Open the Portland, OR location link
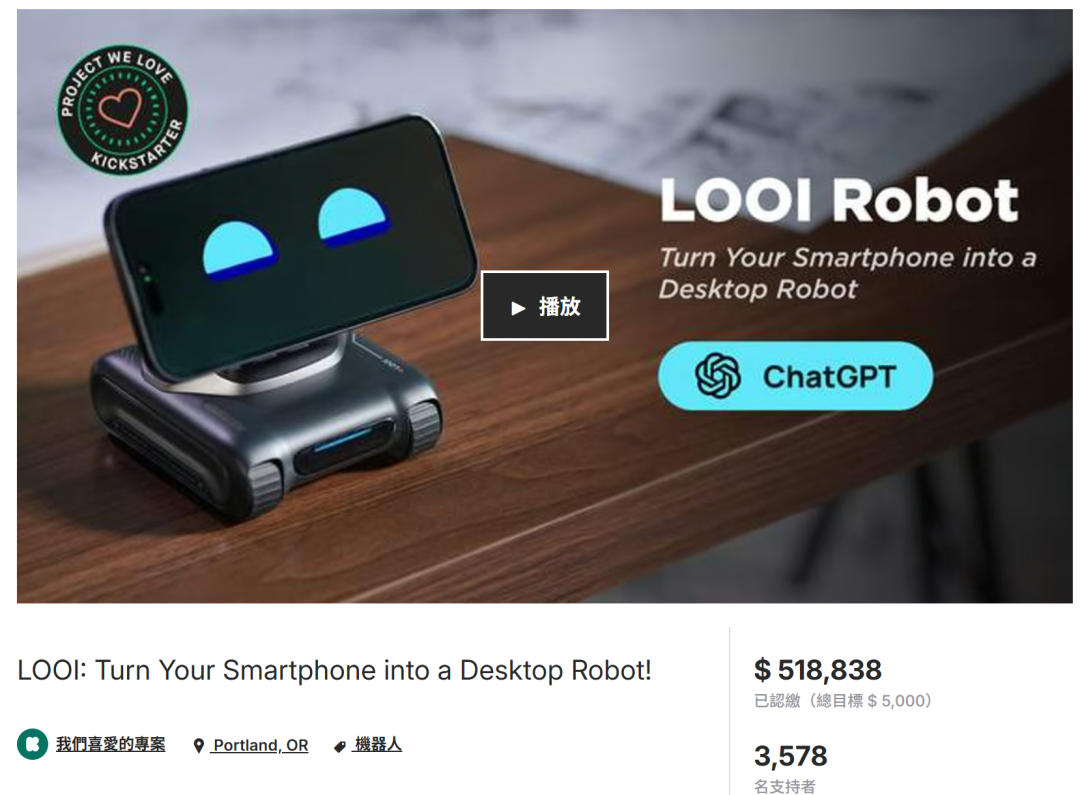1080x795 pixels. click(x=260, y=745)
